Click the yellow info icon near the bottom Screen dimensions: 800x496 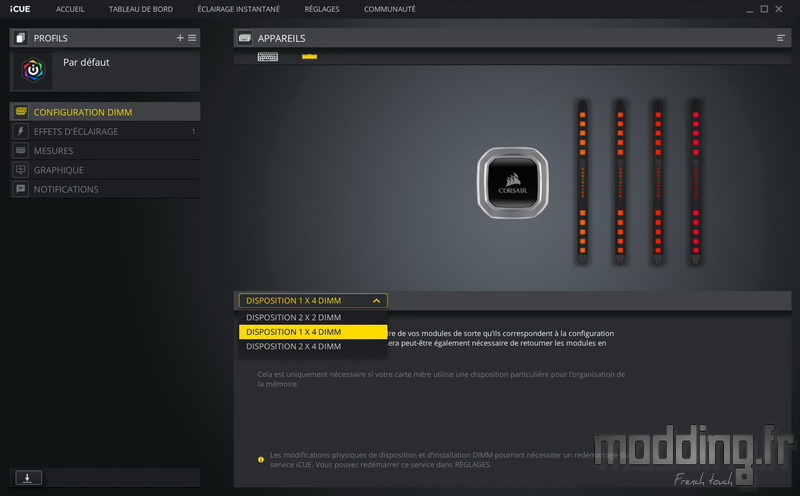tap(261, 459)
